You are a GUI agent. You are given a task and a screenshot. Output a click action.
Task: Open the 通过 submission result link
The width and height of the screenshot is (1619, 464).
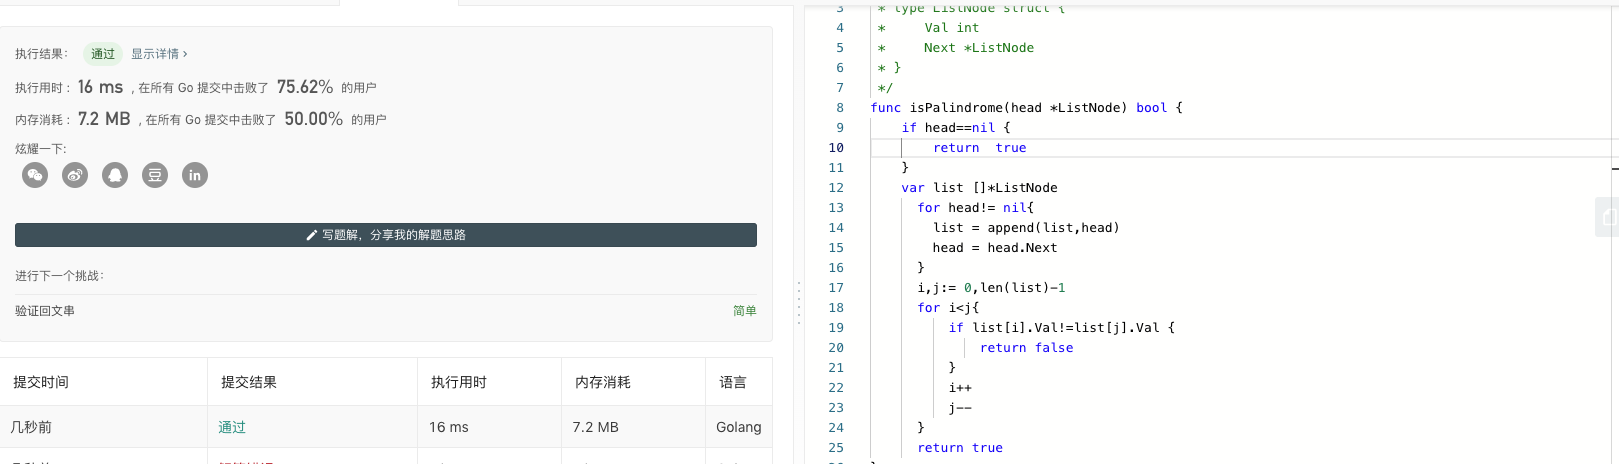click(232, 427)
